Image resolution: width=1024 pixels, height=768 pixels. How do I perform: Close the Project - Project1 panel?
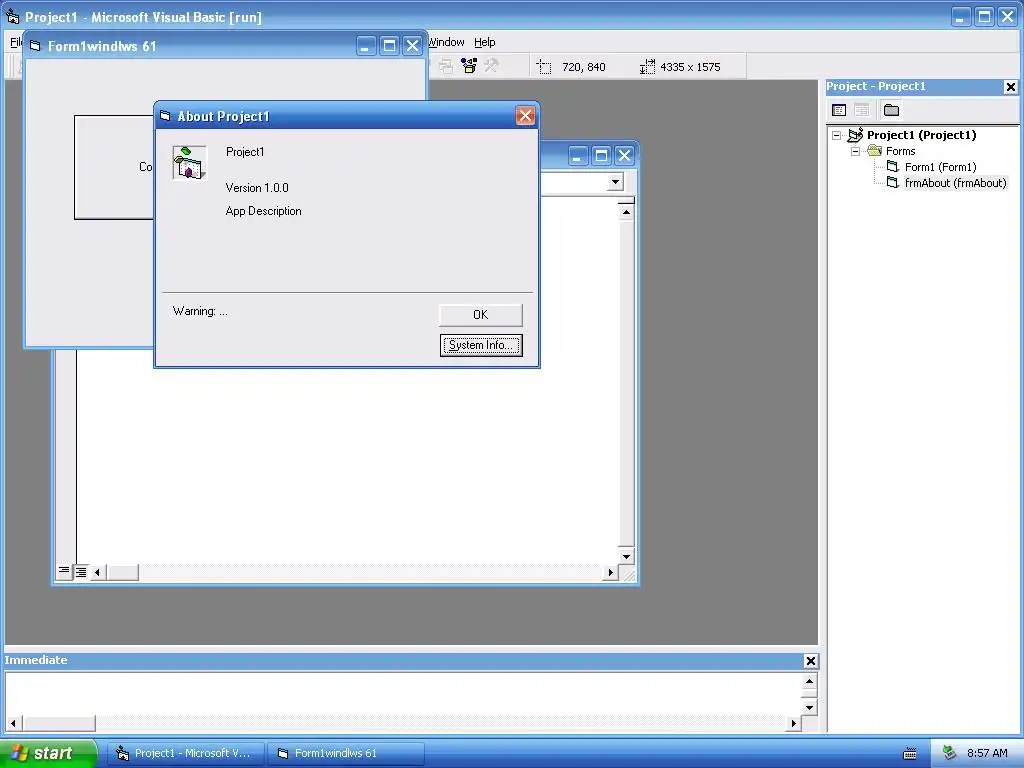1010,86
